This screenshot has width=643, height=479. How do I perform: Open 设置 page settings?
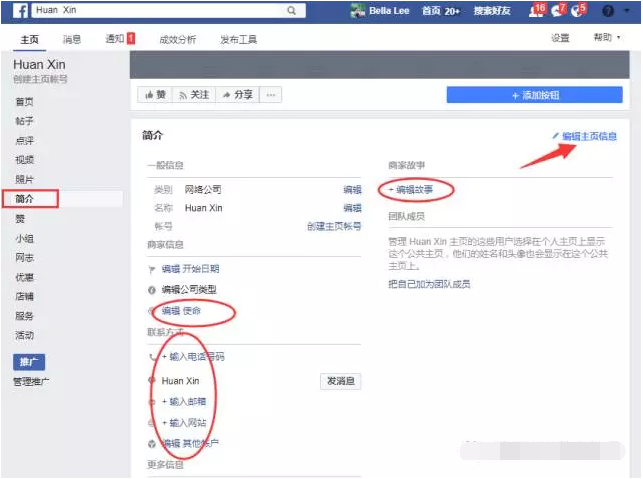click(560, 38)
